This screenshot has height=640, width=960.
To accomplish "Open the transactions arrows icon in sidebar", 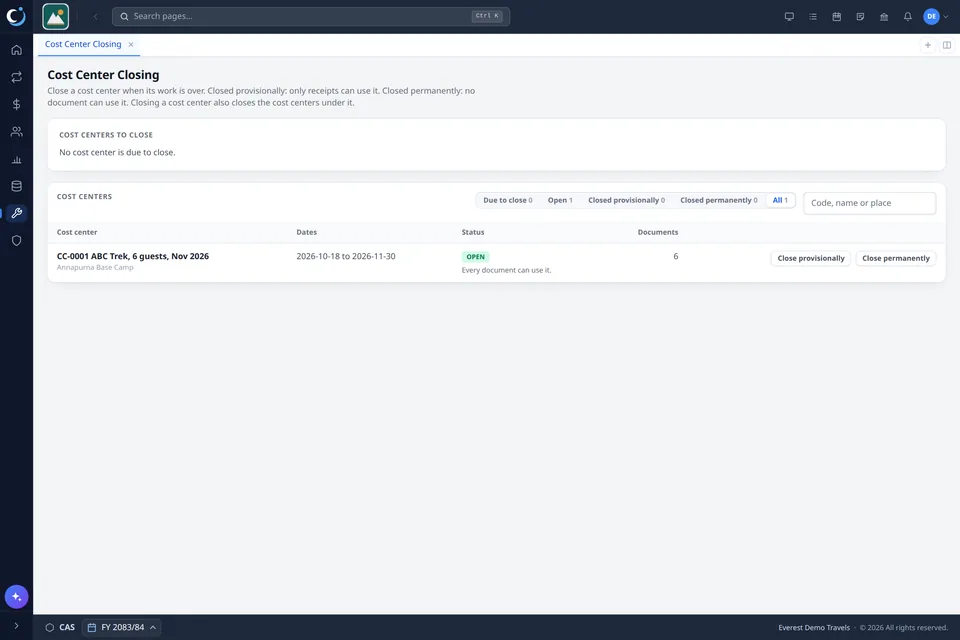I will (x=17, y=77).
